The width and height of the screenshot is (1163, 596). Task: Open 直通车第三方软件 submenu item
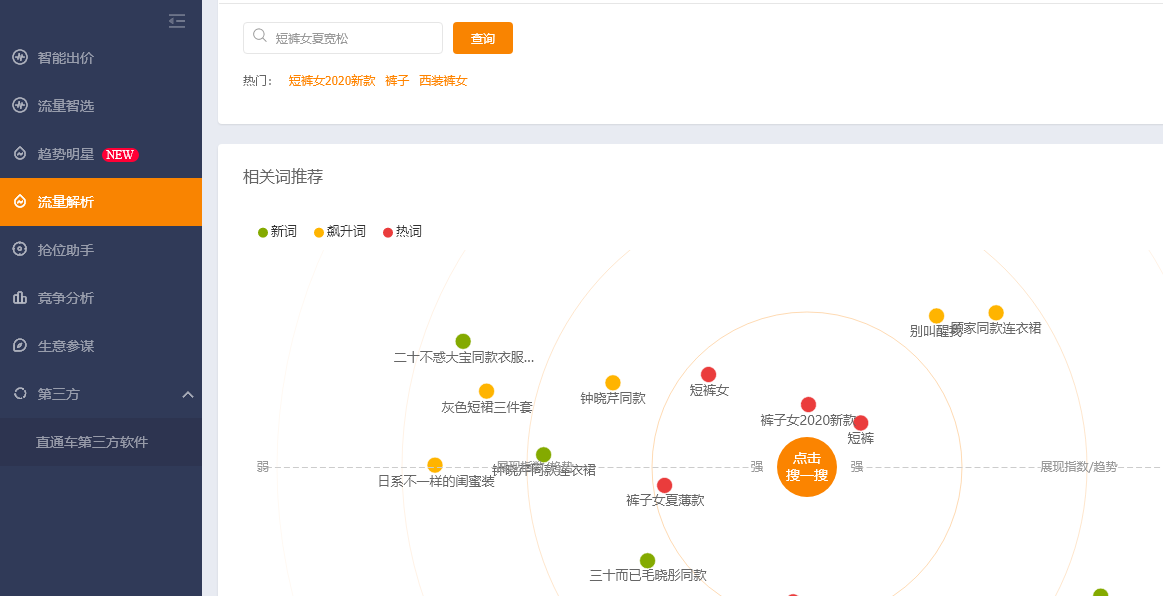pos(92,442)
